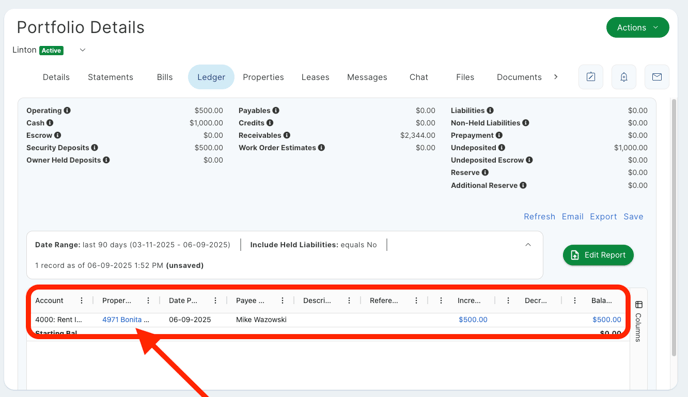688x397 pixels.
Task: Click the Export link
Action: point(603,216)
